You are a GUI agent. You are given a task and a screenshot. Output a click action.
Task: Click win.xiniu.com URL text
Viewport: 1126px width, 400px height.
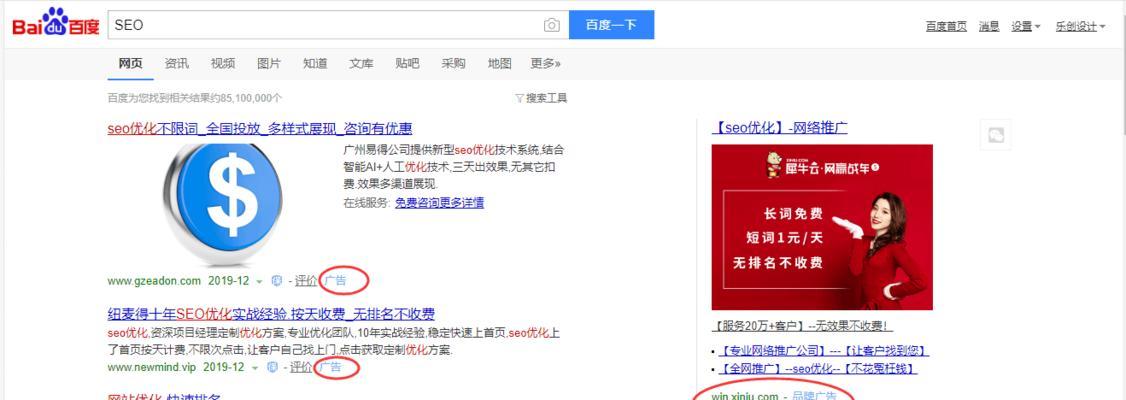(745, 396)
